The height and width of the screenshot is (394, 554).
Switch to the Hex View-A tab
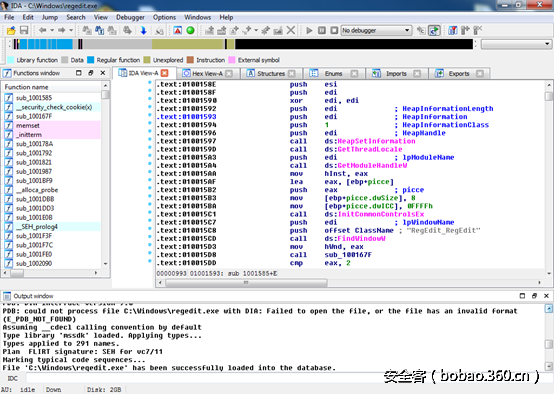tap(207, 73)
